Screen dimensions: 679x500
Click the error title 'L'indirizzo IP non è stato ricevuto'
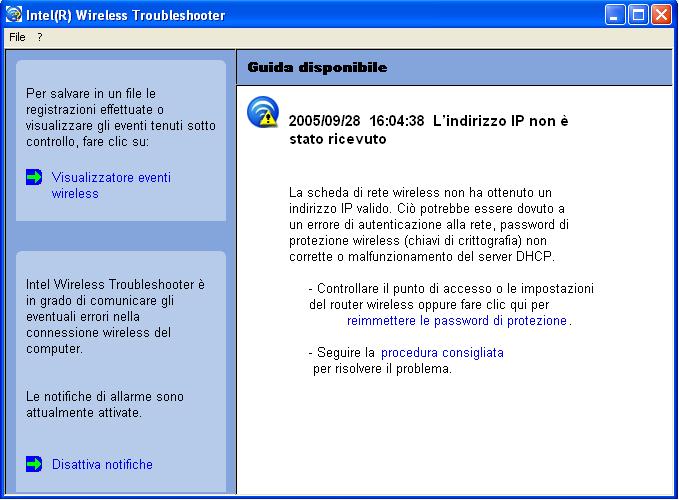[x=429, y=130]
